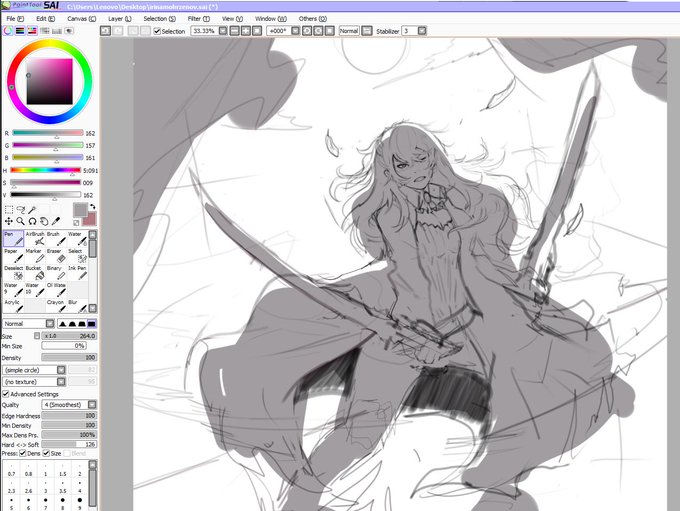Select the AirBrush tool
The width and height of the screenshot is (680, 511).
tap(35, 238)
